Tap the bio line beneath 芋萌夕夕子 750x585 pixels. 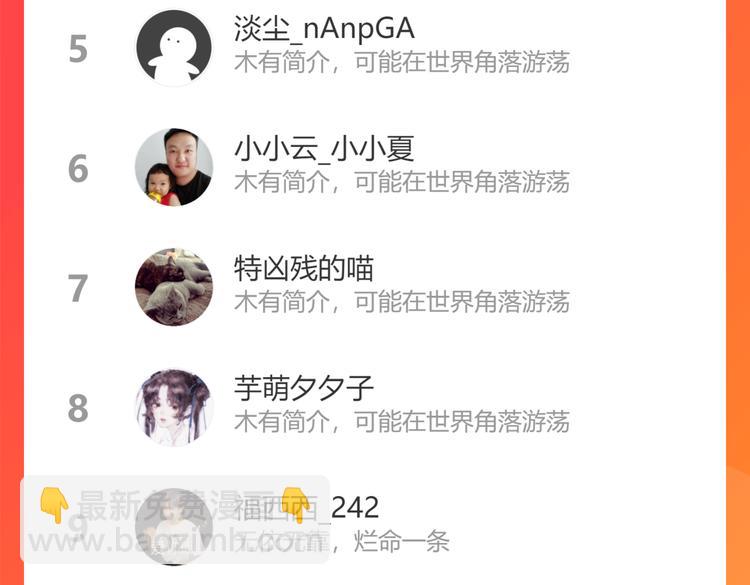pyautogui.click(x=402, y=421)
